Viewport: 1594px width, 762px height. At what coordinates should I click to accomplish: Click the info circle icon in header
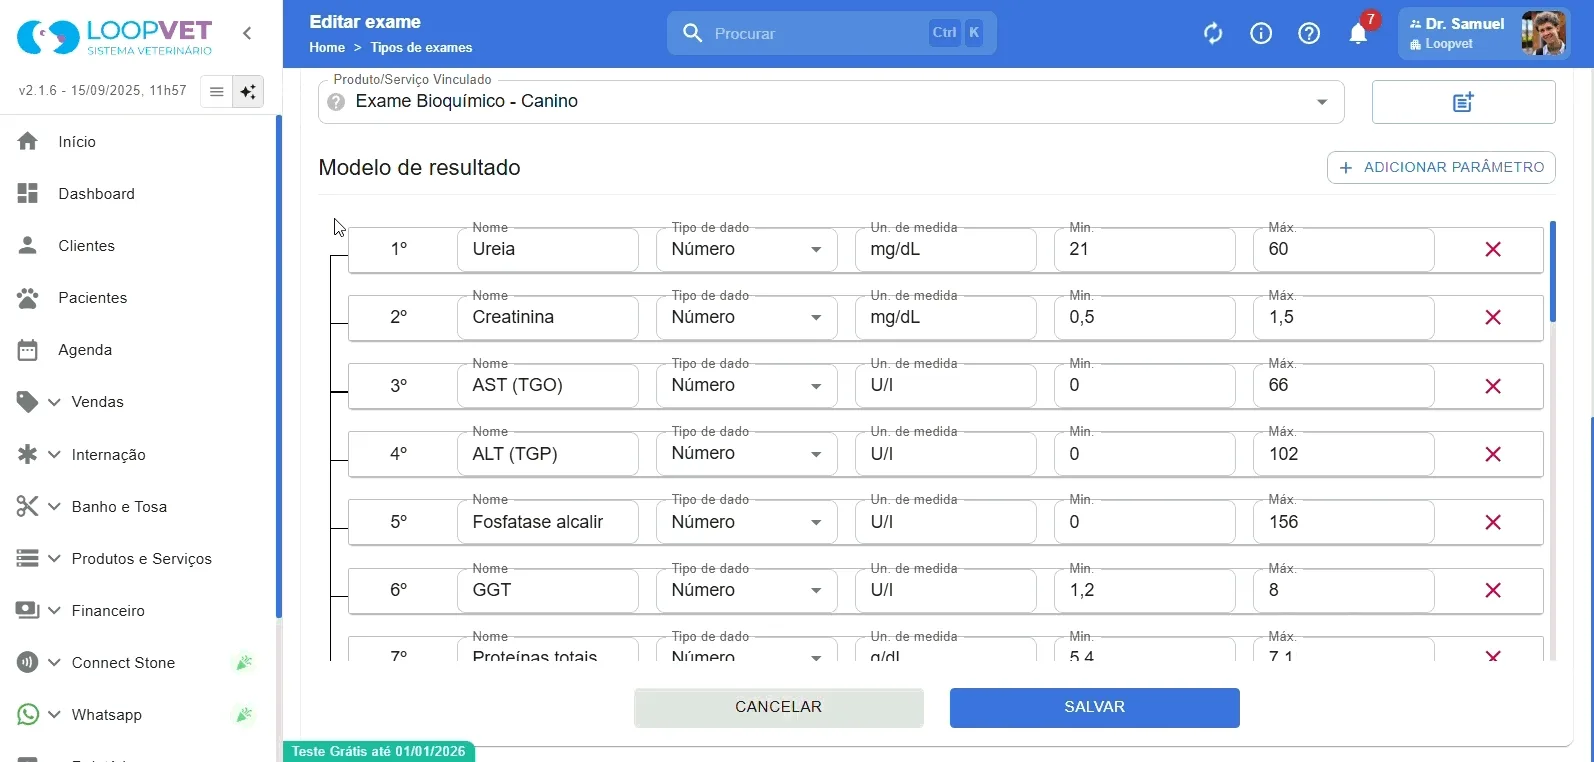pos(1261,34)
